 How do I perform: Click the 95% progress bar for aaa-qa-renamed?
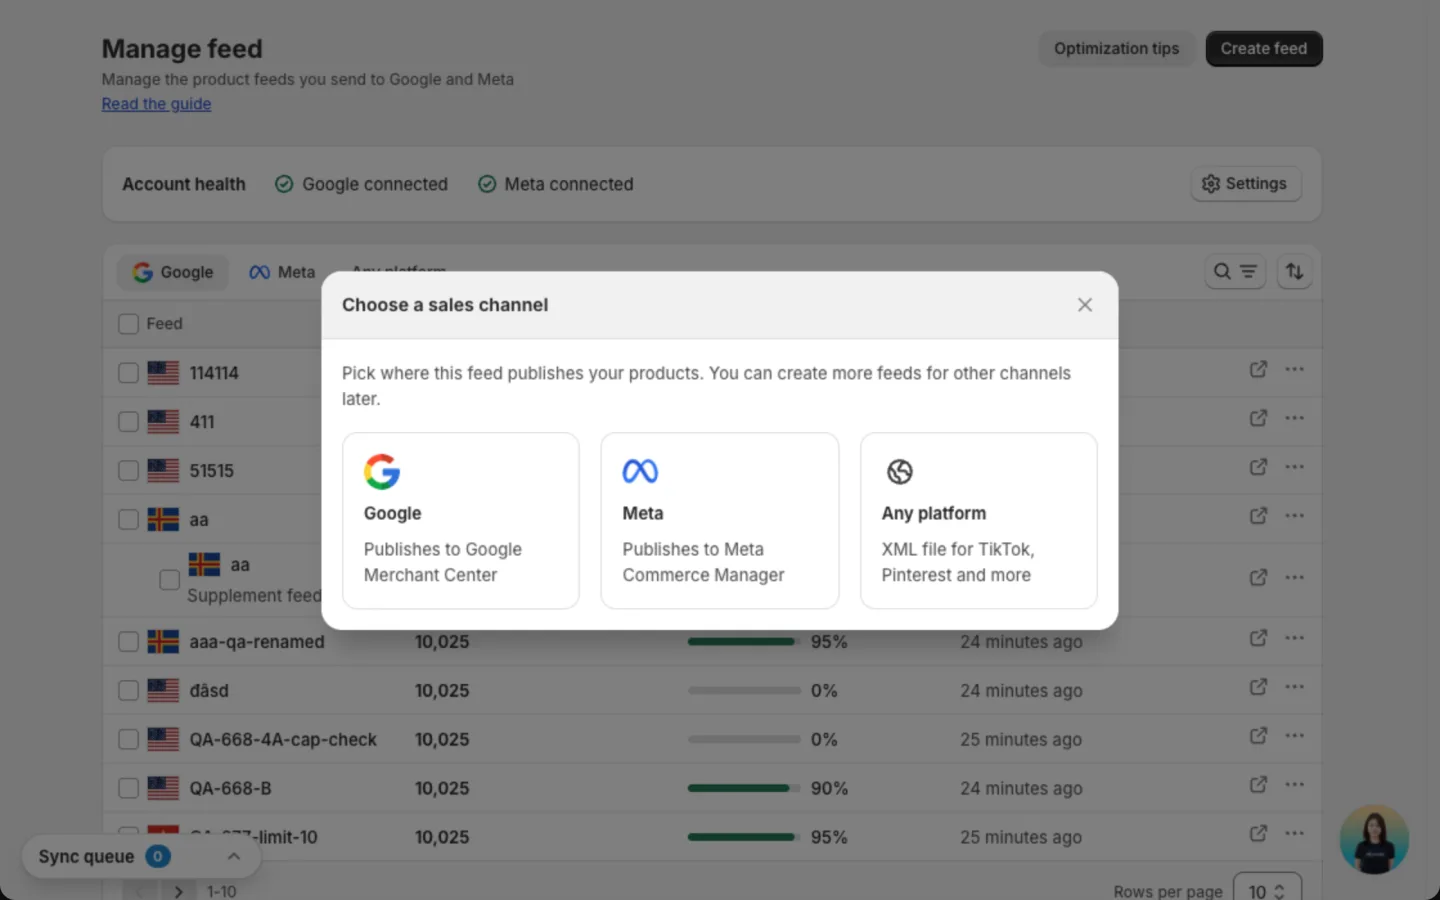click(x=744, y=642)
